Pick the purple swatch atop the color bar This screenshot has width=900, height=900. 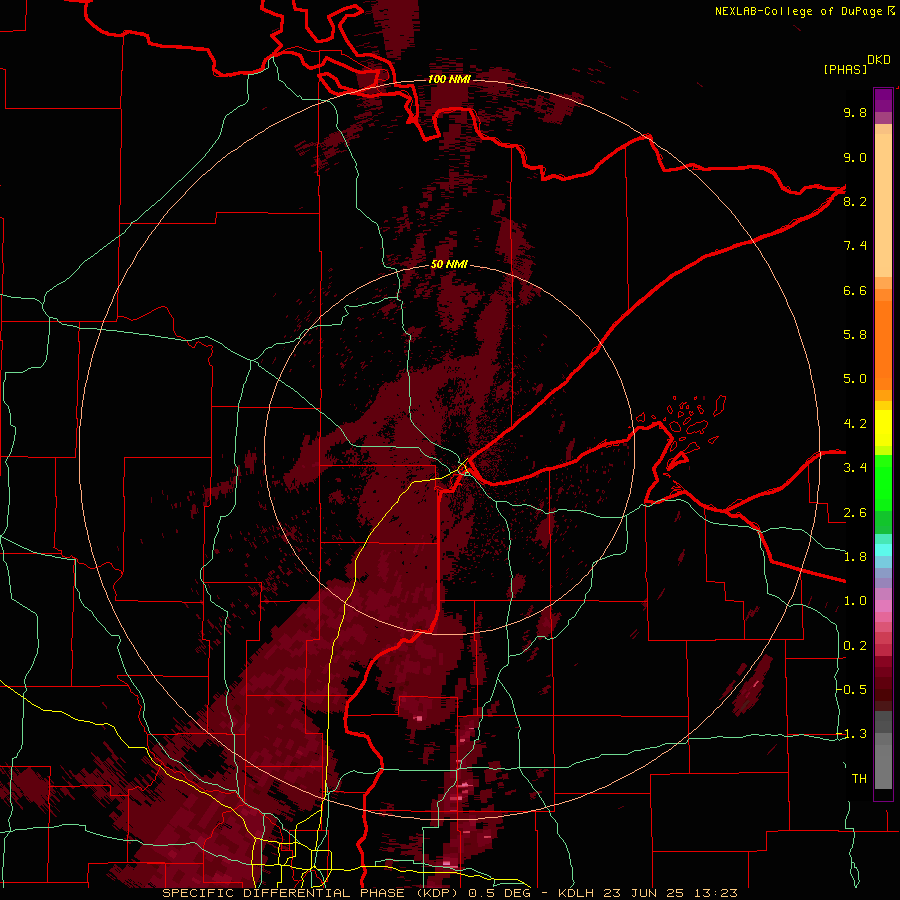coord(883,100)
